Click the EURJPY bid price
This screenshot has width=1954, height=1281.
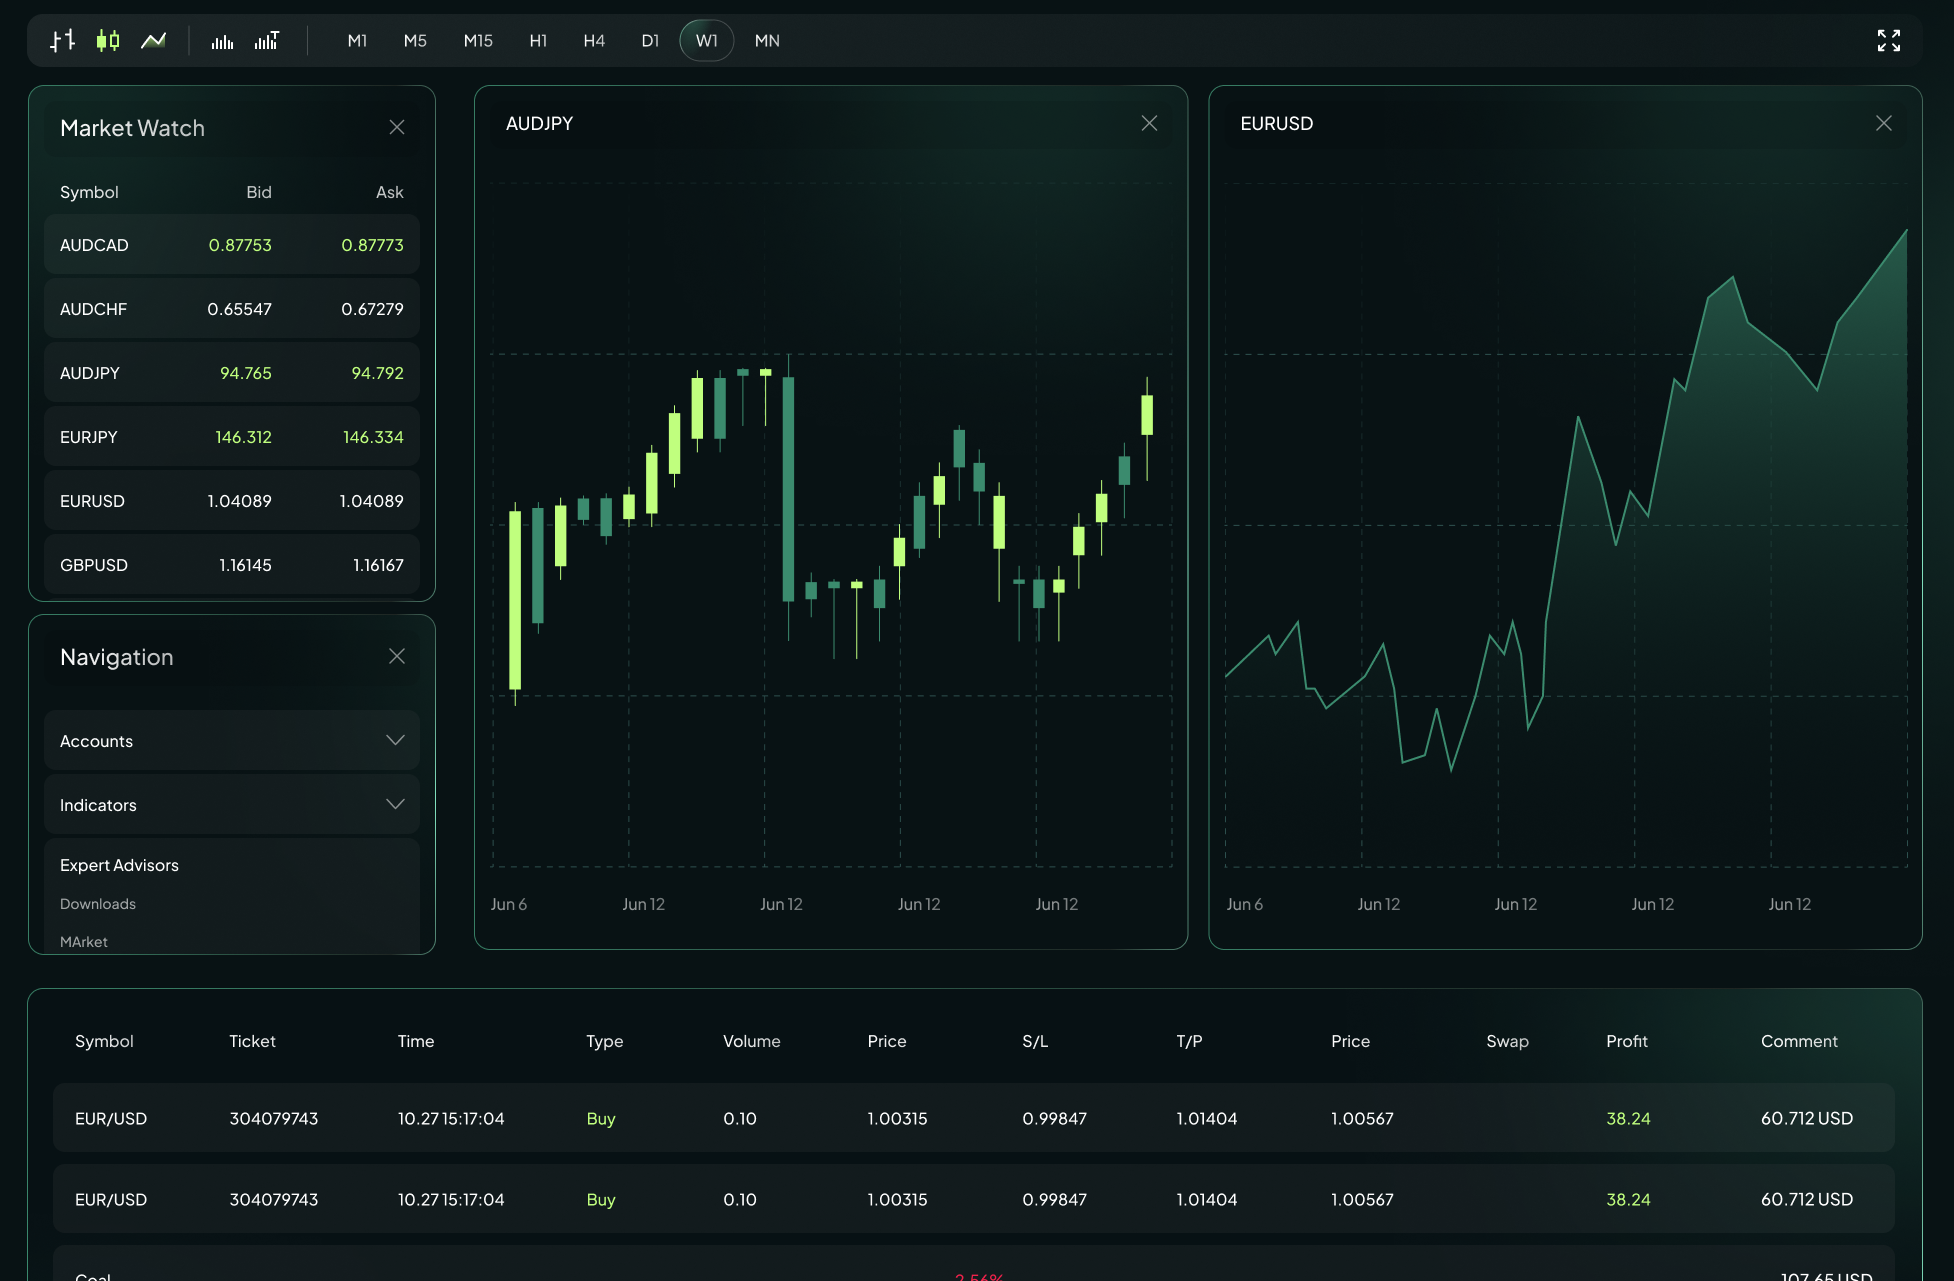click(243, 437)
